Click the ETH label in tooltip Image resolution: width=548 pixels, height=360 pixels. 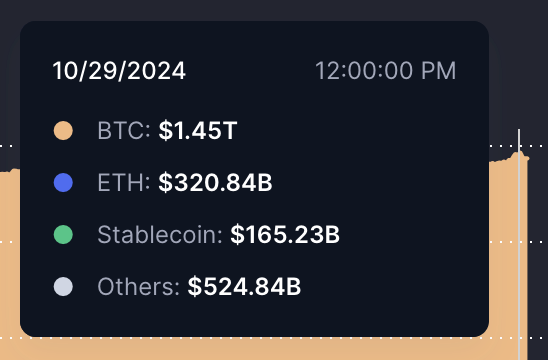pyautogui.click(x=124, y=182)
